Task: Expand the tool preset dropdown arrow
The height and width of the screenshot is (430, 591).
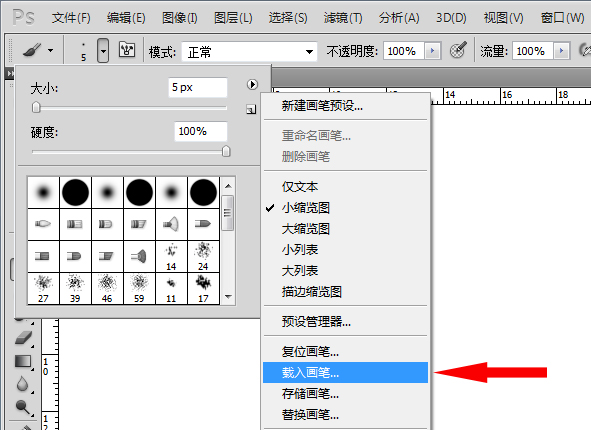Action: tap(51, 50)
